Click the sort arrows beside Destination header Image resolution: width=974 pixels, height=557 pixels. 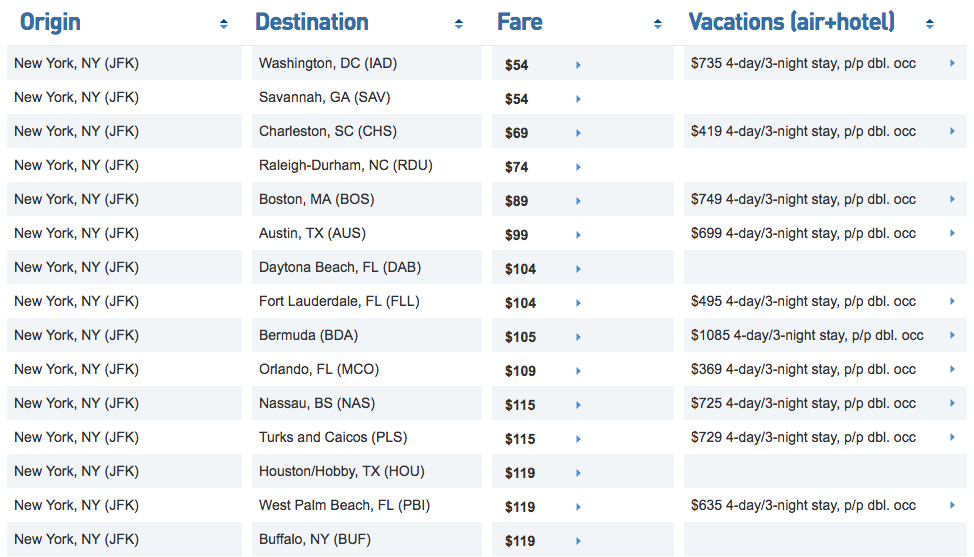tap(458, 24)
